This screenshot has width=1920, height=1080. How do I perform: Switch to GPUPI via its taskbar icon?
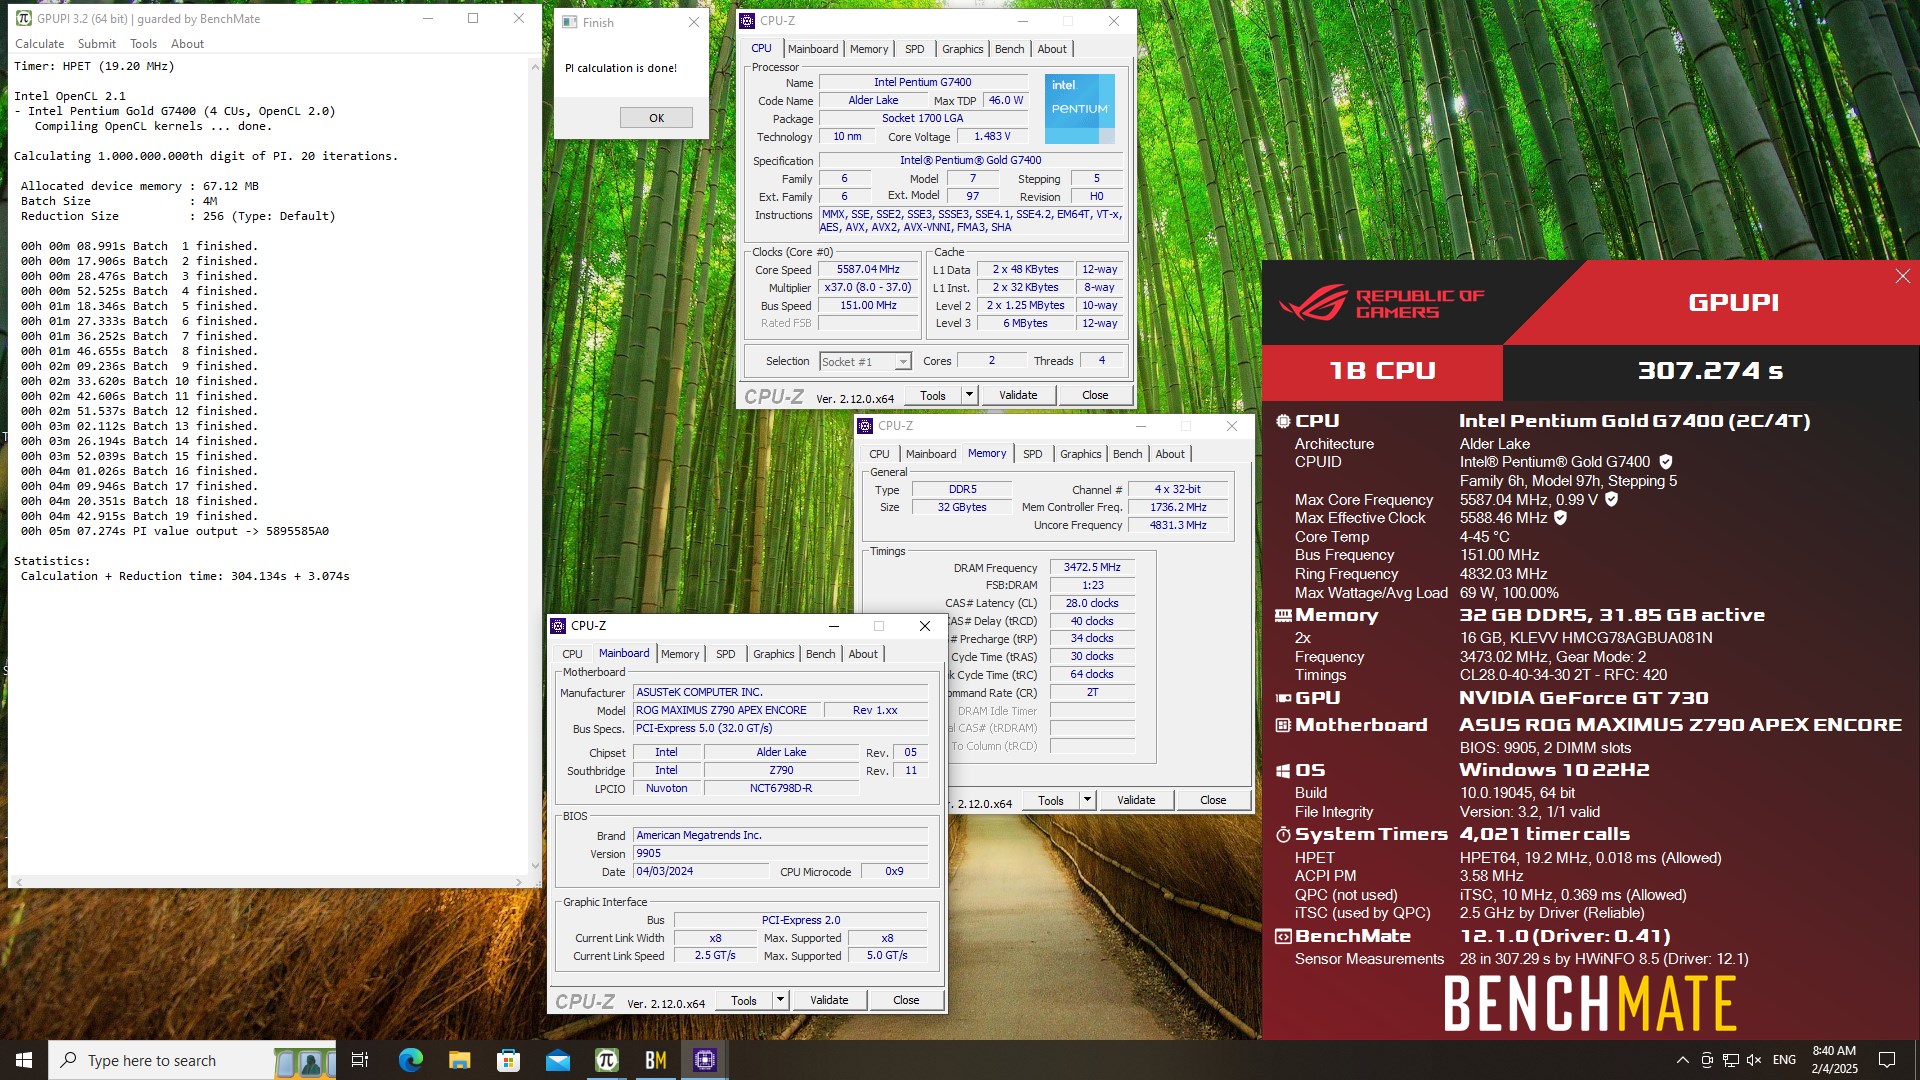tap(606, 1060)
